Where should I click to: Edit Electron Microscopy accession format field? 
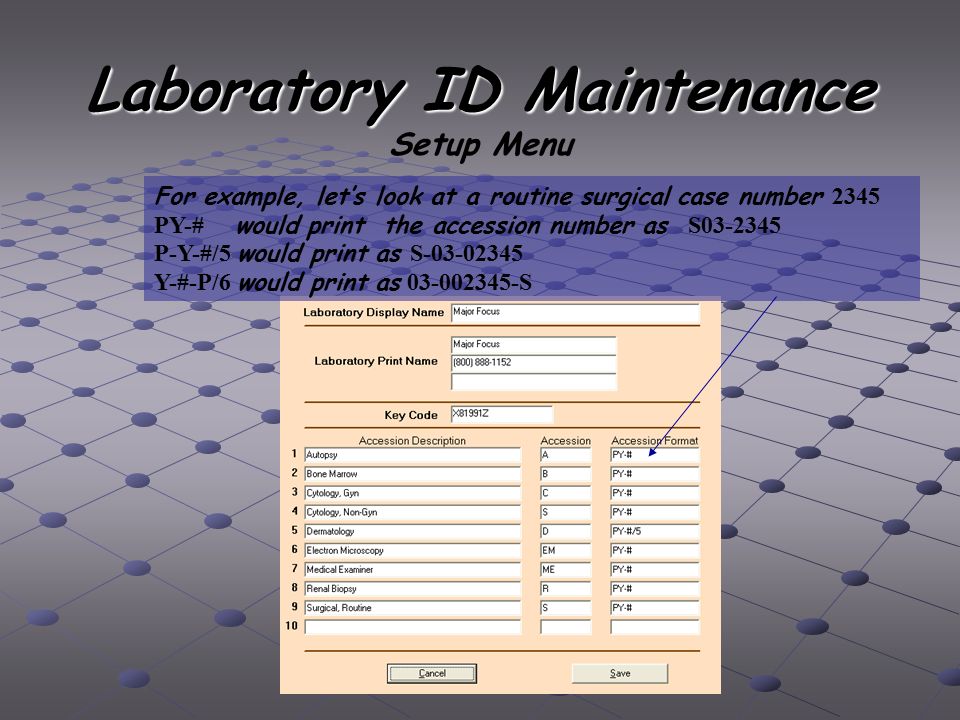(654, 550)
